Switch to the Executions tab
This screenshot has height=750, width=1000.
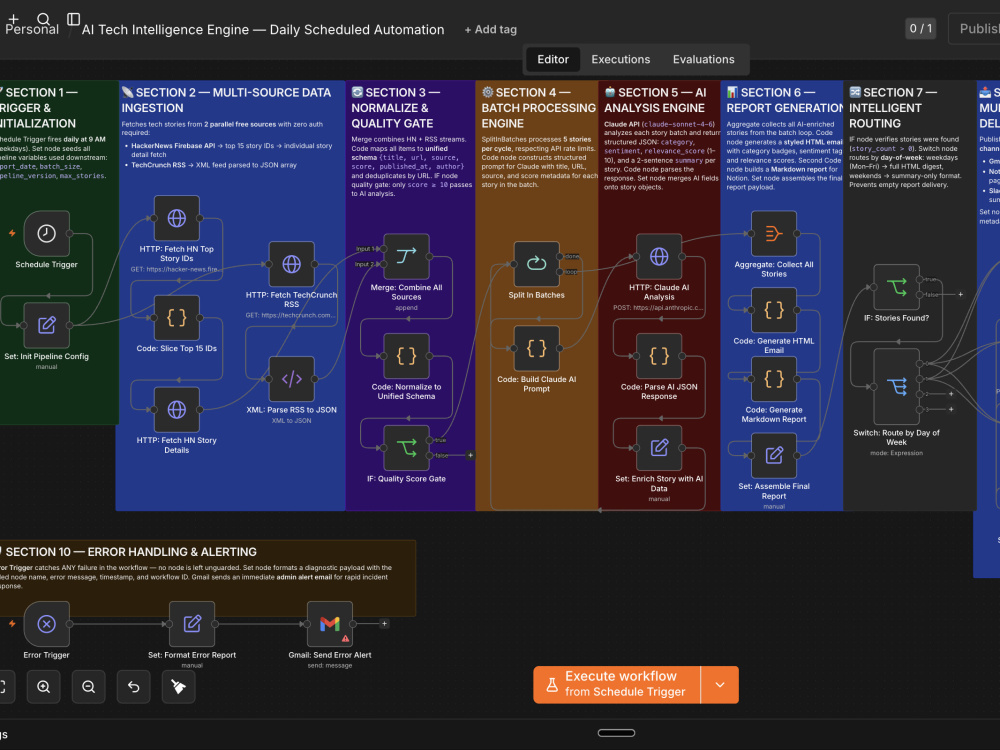tap(621, 59)
